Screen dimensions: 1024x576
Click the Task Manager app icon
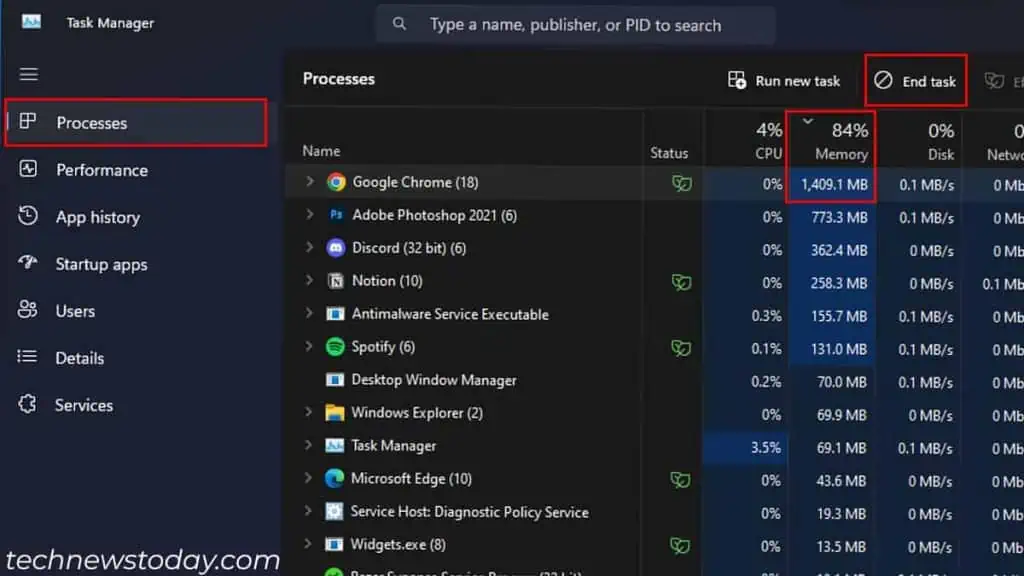click(31, 22)
